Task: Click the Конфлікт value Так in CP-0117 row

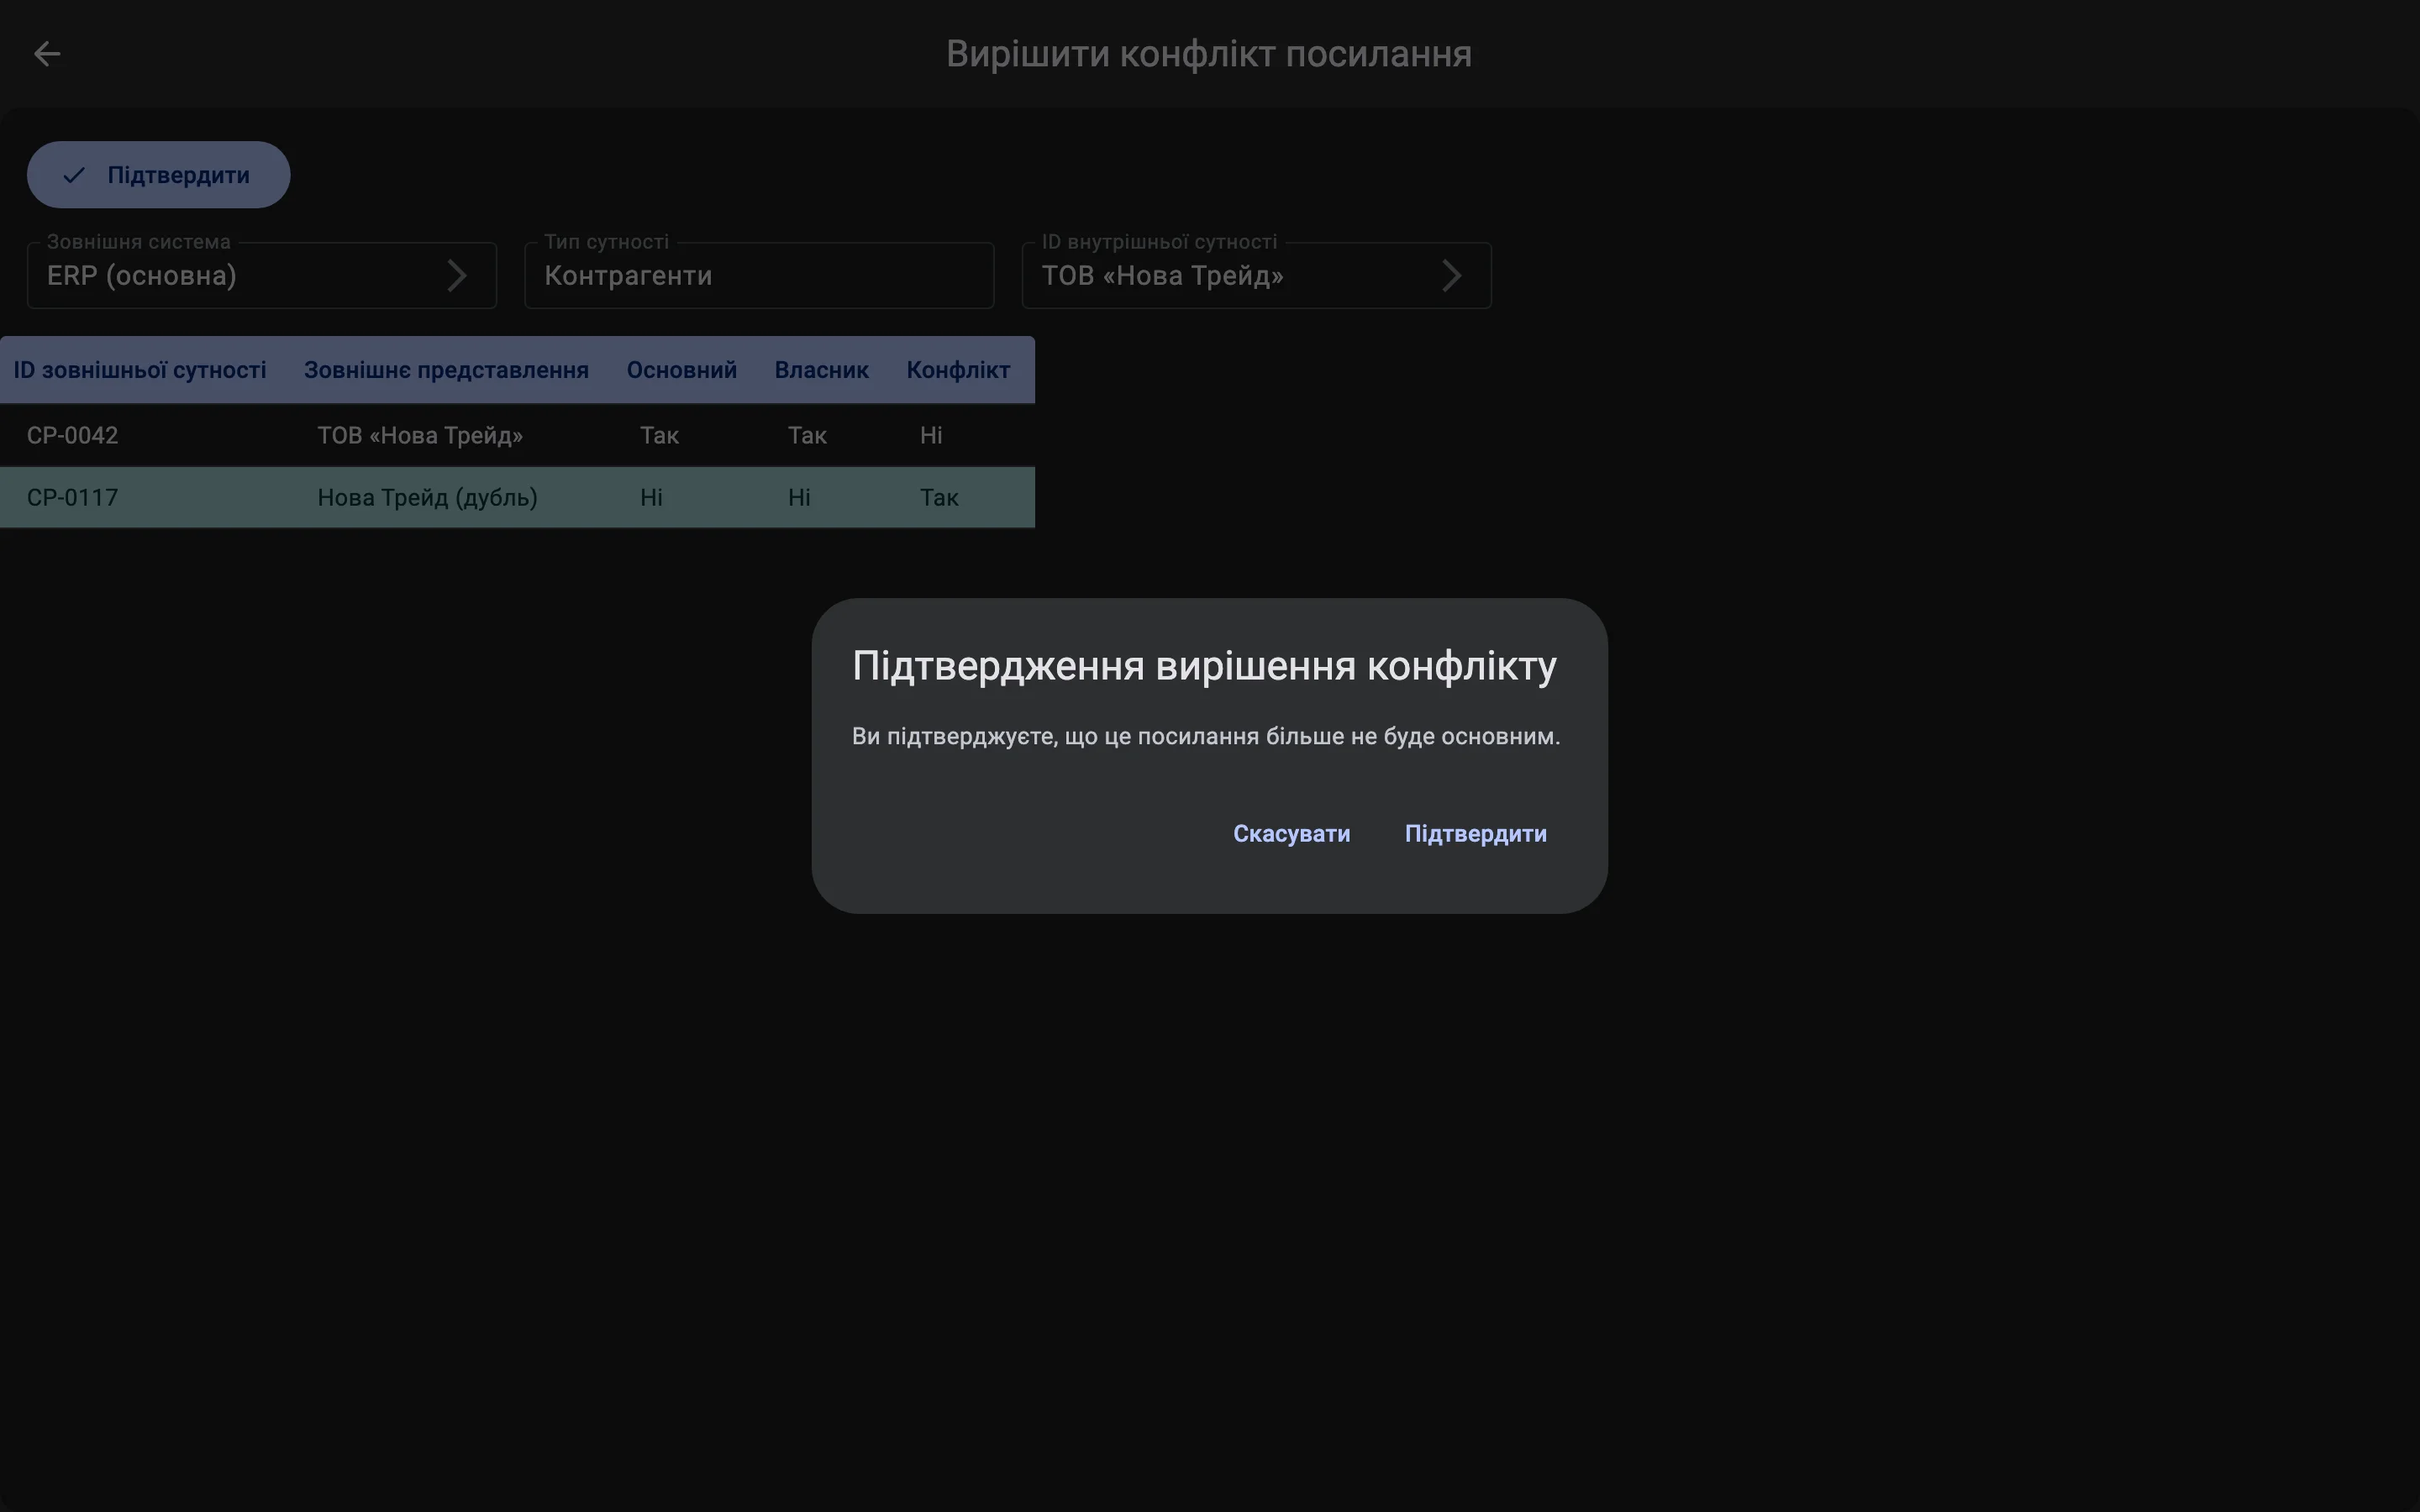Action: (x=940, y=498)
